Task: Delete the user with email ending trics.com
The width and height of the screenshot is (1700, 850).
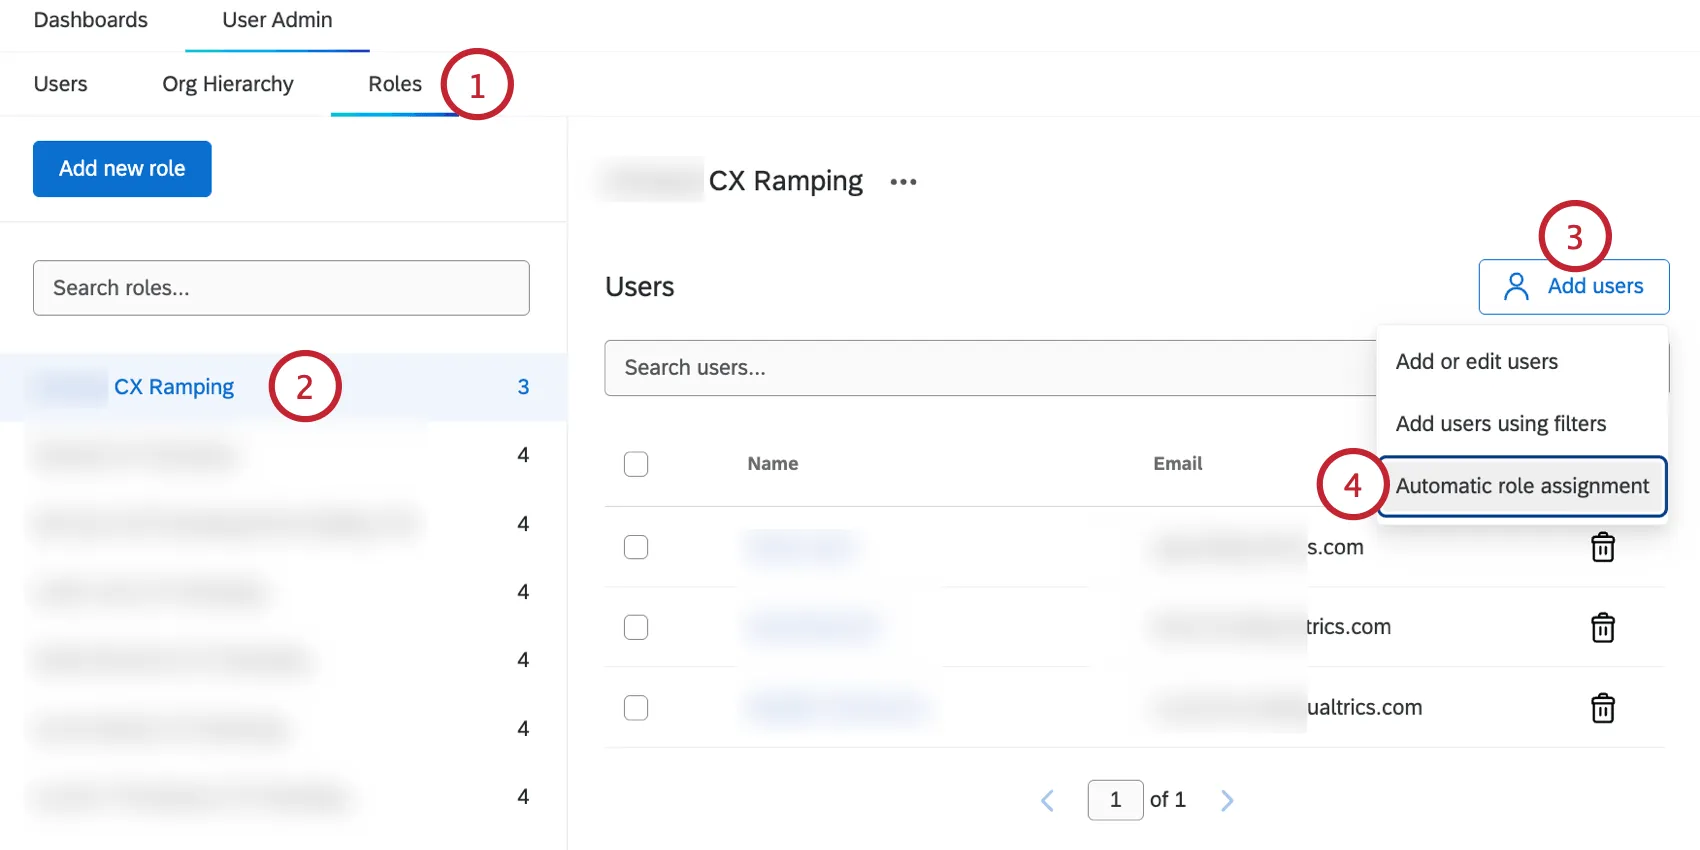Action: 1603,627
